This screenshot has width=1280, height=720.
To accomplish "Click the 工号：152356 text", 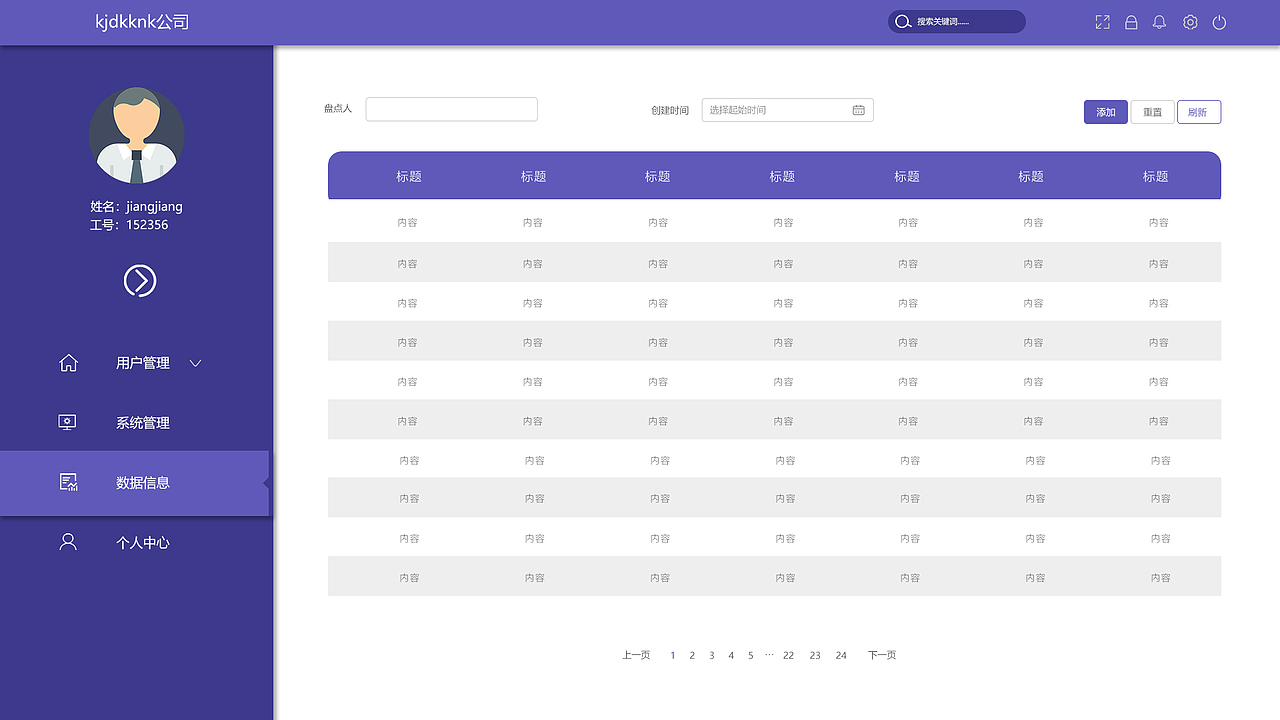I will 129,225.
